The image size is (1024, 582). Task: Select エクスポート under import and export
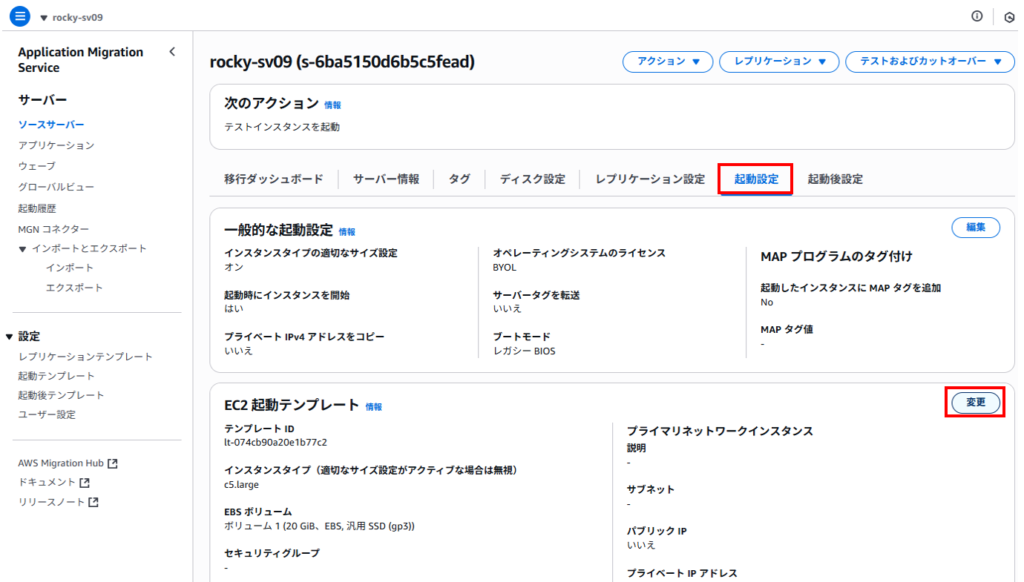(74, 287)
